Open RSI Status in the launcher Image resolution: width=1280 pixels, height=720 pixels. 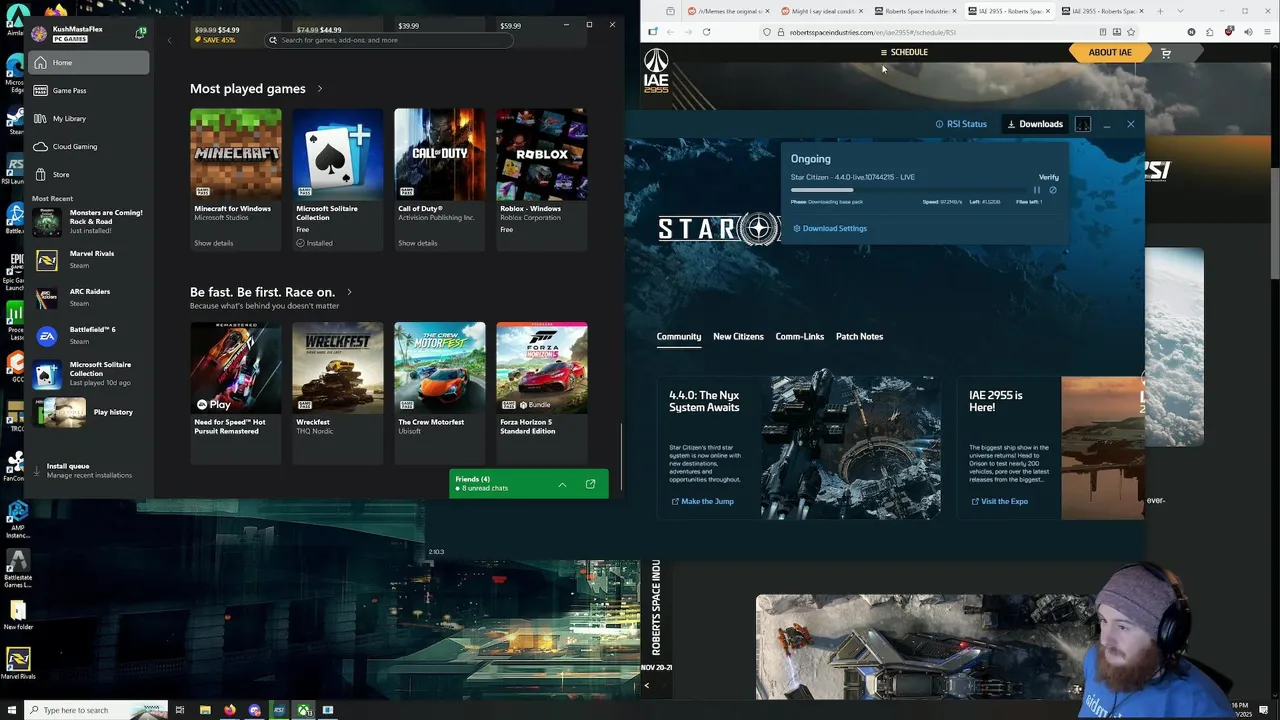pos(961,124)
